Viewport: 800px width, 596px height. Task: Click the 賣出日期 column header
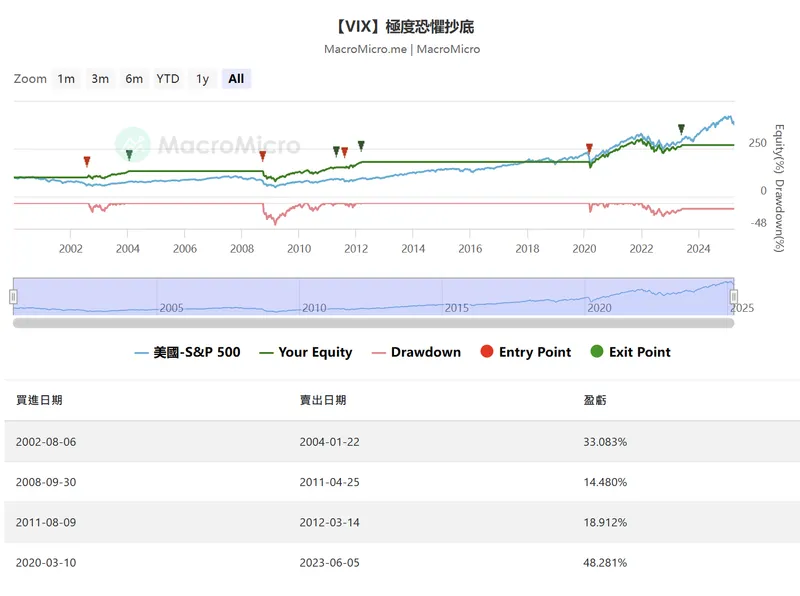coord(323,400)
